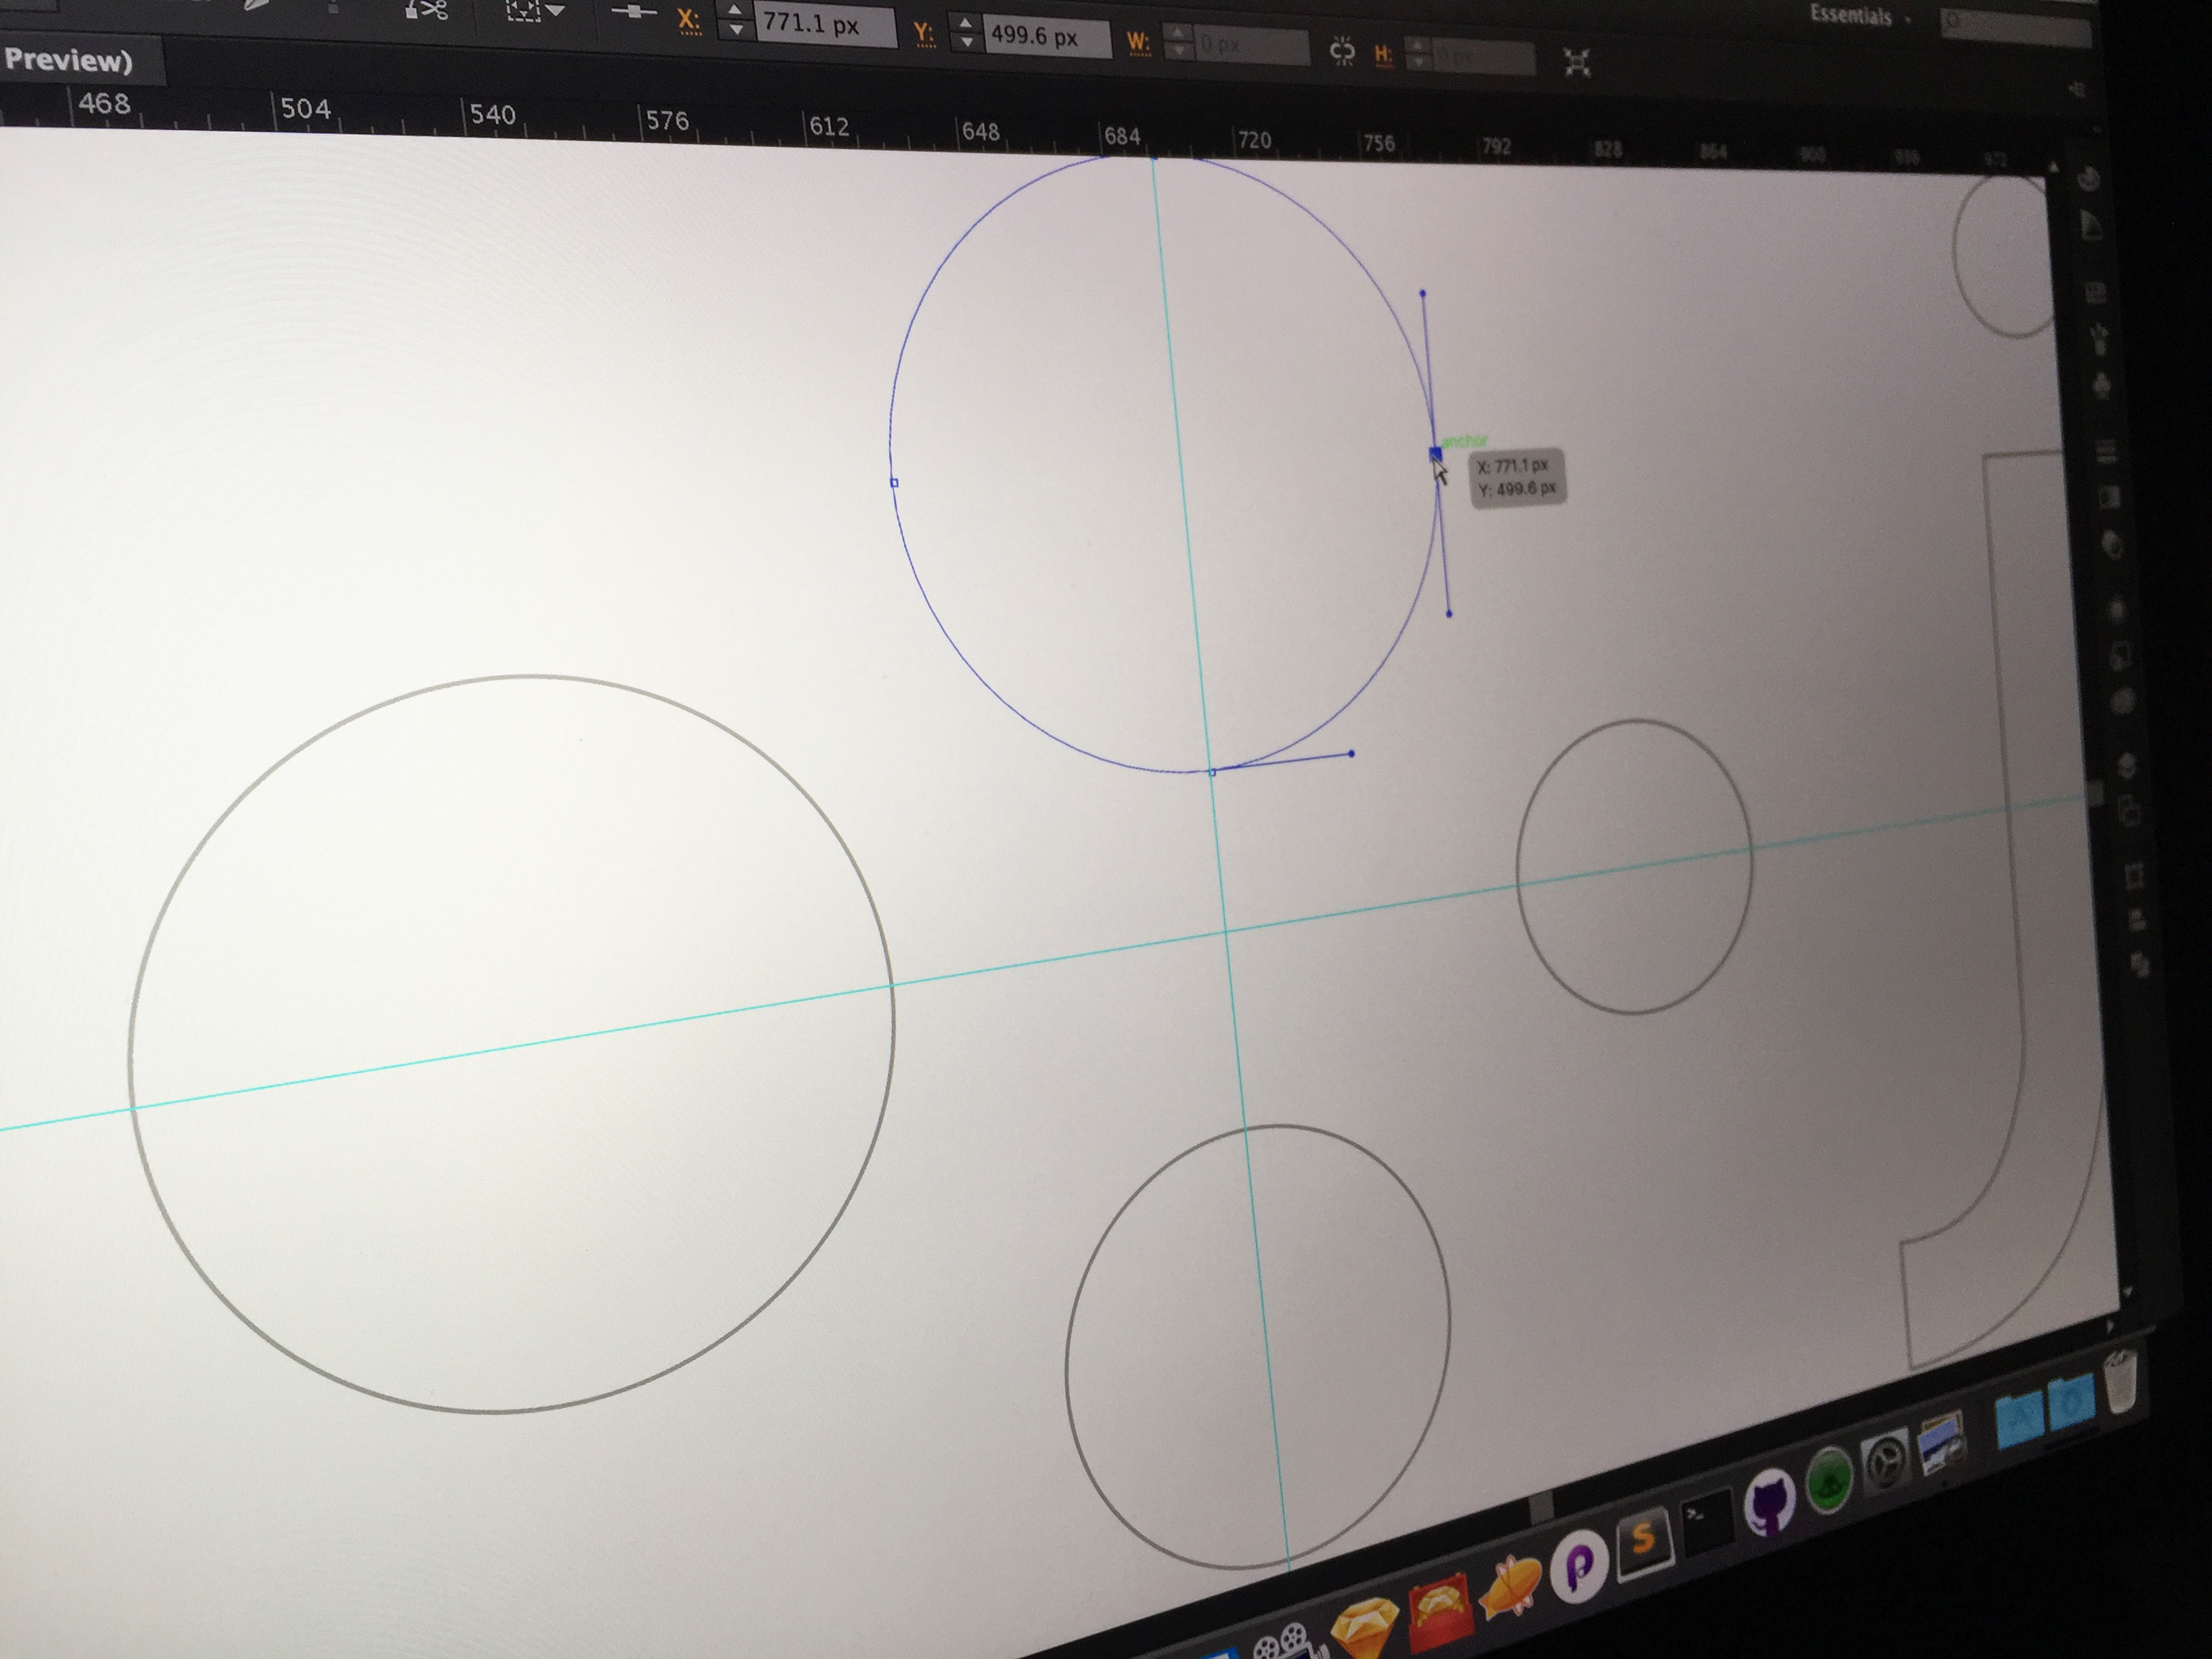Click the bottom anchor point of the blue circle
This screenshot has height=1659, width=2212.
pos(1212,772)
